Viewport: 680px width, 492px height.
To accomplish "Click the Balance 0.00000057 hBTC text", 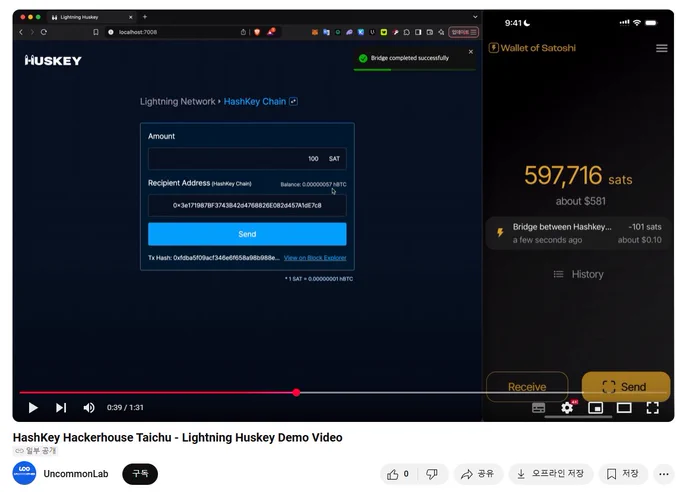I will (313, 184).
